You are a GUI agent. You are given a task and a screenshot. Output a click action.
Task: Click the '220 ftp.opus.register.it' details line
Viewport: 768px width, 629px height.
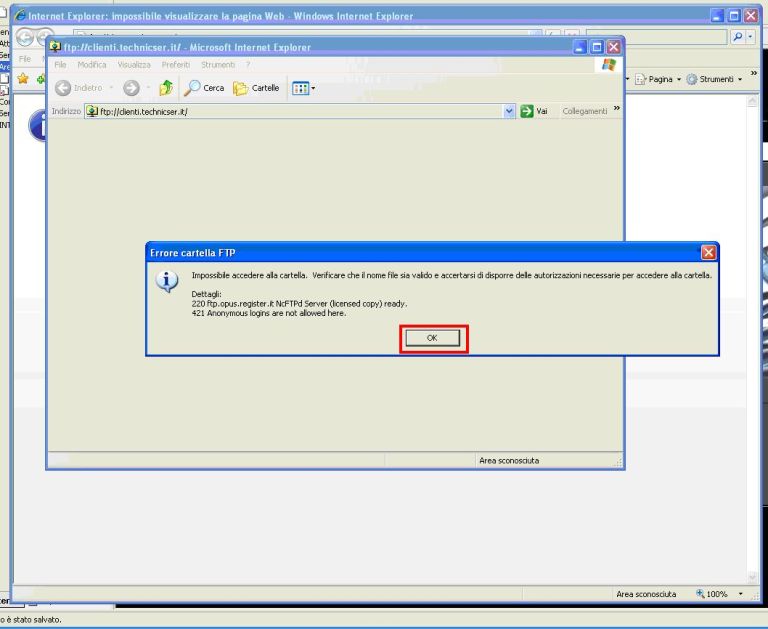click(299, 304)
